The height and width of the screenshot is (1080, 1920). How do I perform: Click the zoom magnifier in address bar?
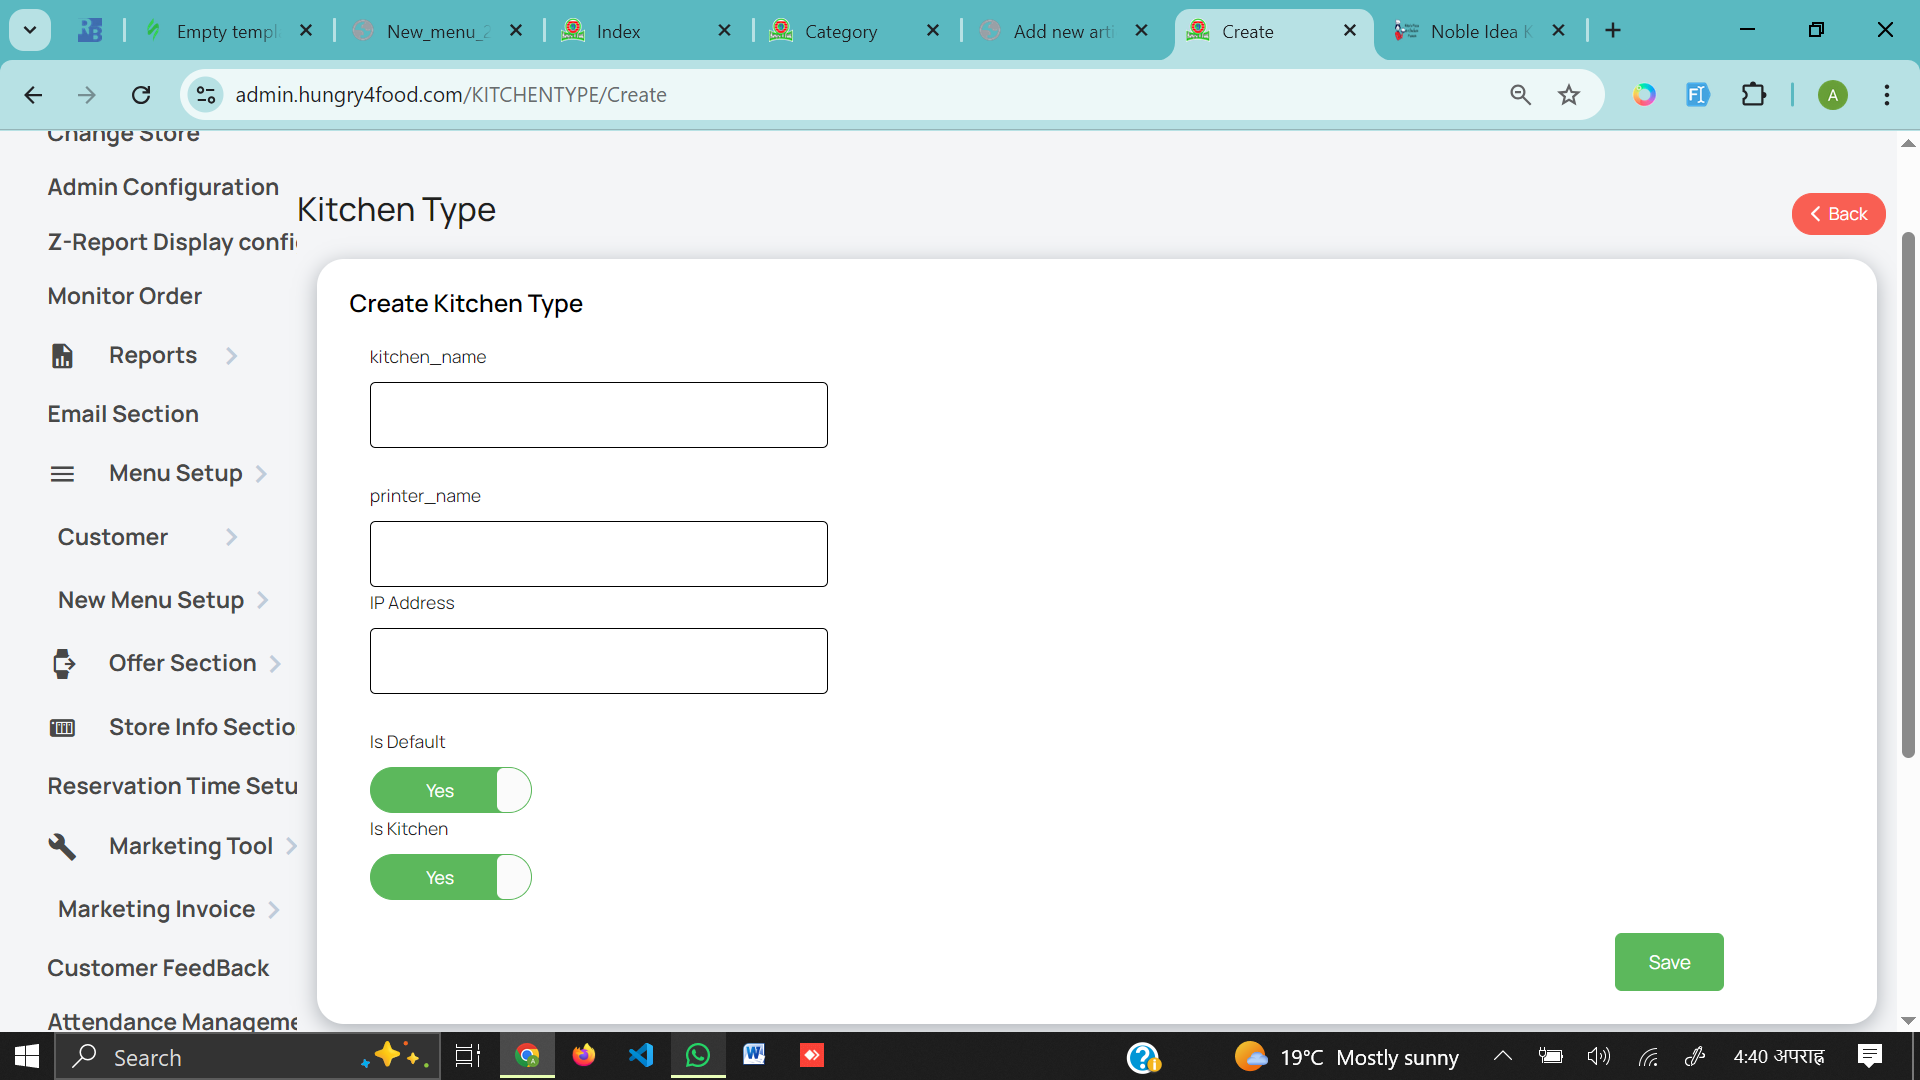coord(1520,95)
